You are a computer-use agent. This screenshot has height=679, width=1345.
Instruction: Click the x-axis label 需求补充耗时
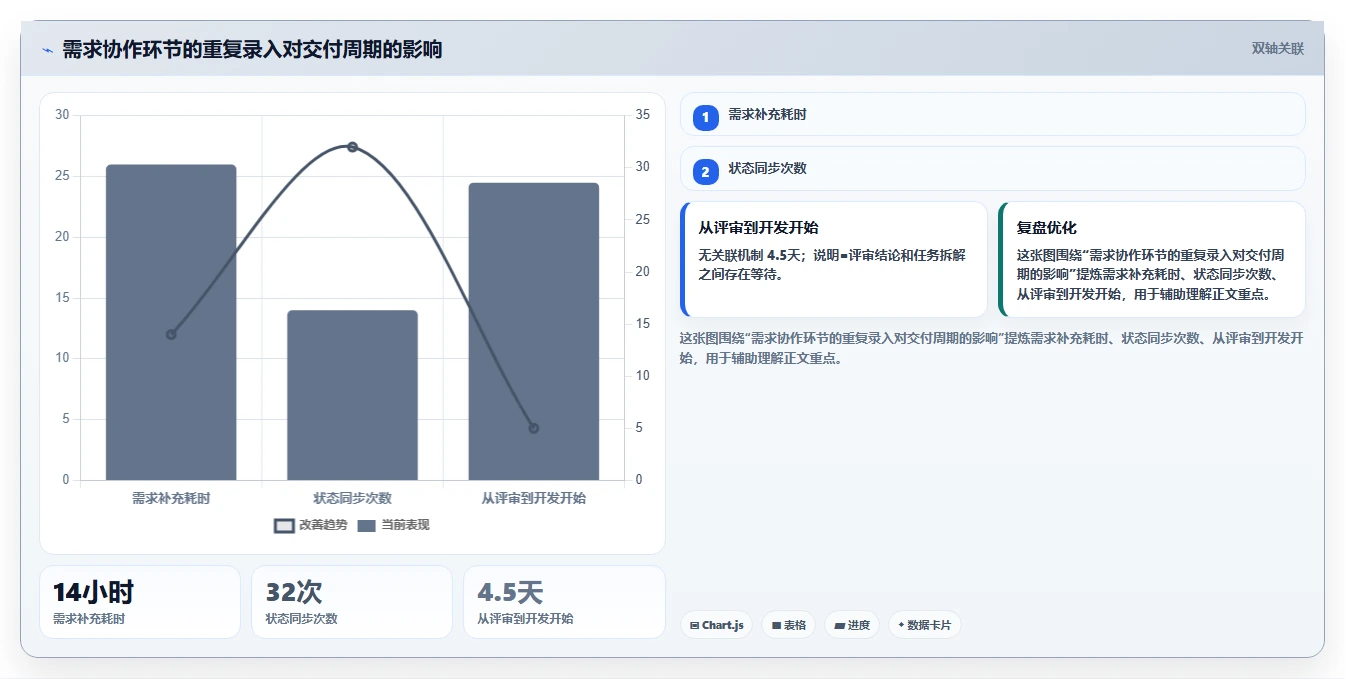pos(171,497)
